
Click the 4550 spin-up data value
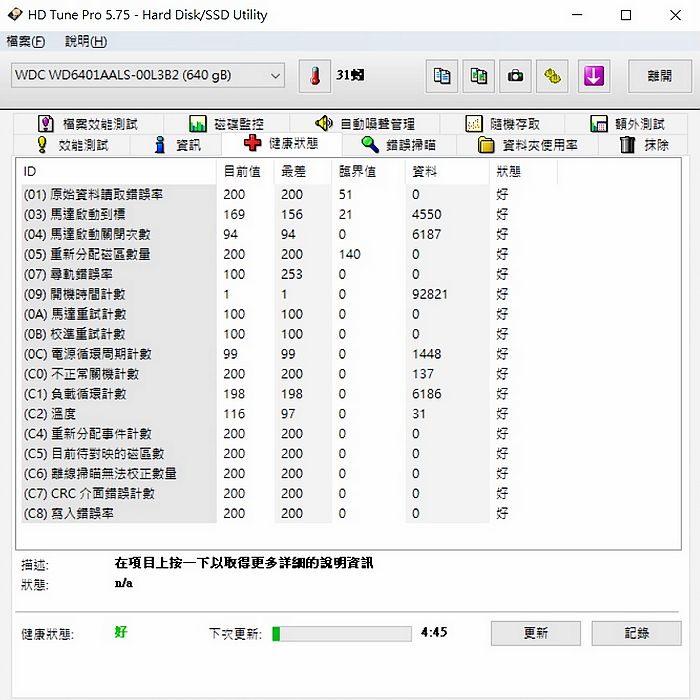pyautogui.click(x=426, y=214)
